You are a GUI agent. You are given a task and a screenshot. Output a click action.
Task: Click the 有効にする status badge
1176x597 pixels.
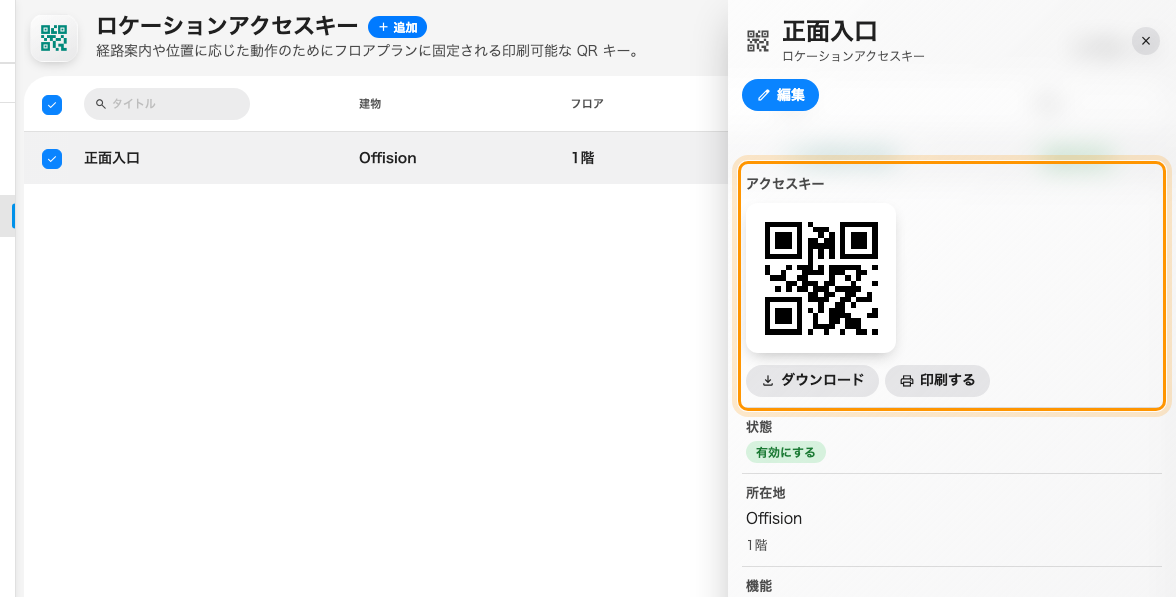coord(785,452)
